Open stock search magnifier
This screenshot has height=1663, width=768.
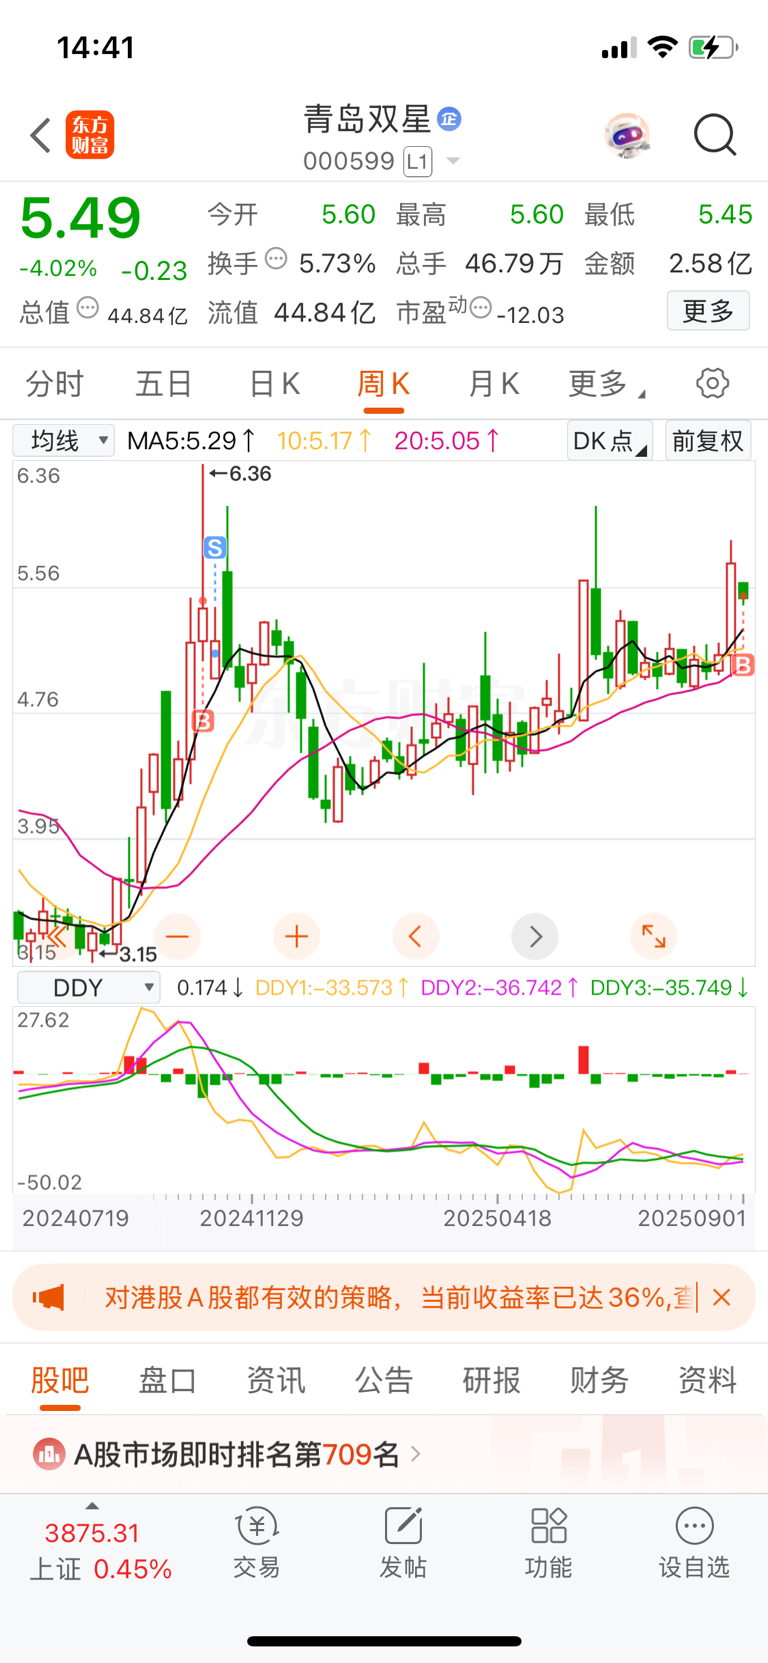point(715,135)
